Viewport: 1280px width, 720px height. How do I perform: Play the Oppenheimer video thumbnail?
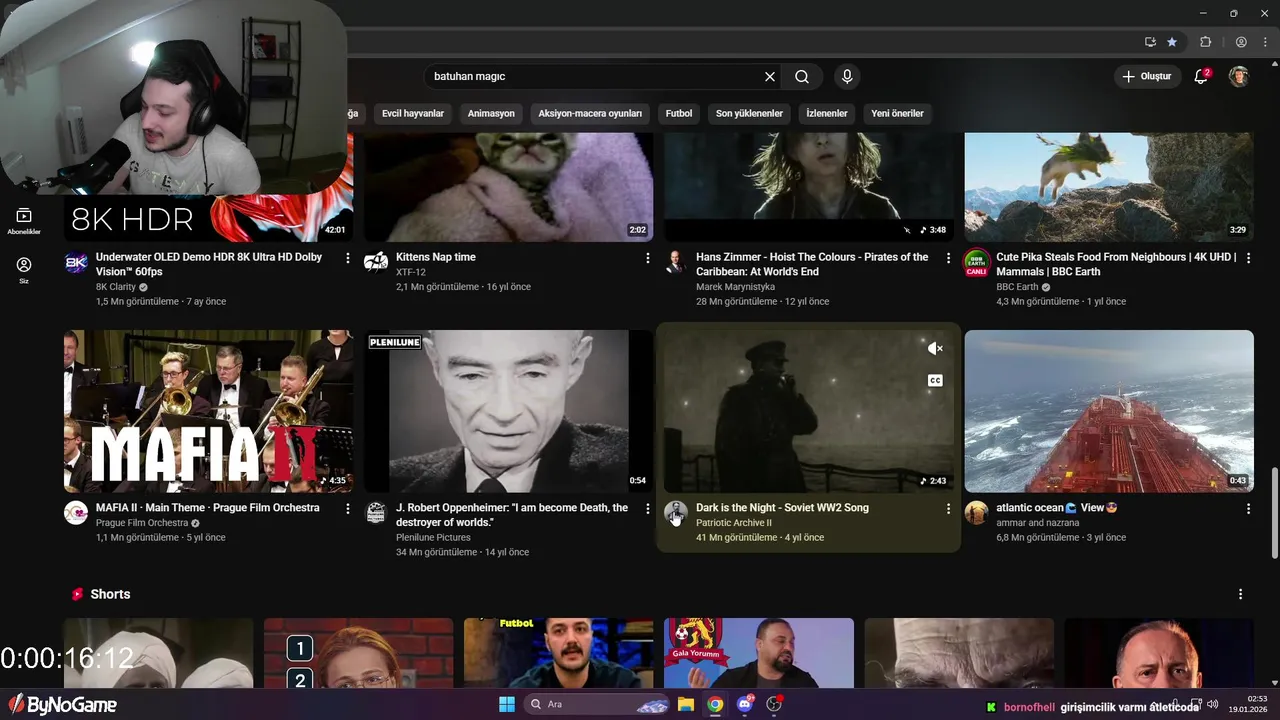coord(508,411)
